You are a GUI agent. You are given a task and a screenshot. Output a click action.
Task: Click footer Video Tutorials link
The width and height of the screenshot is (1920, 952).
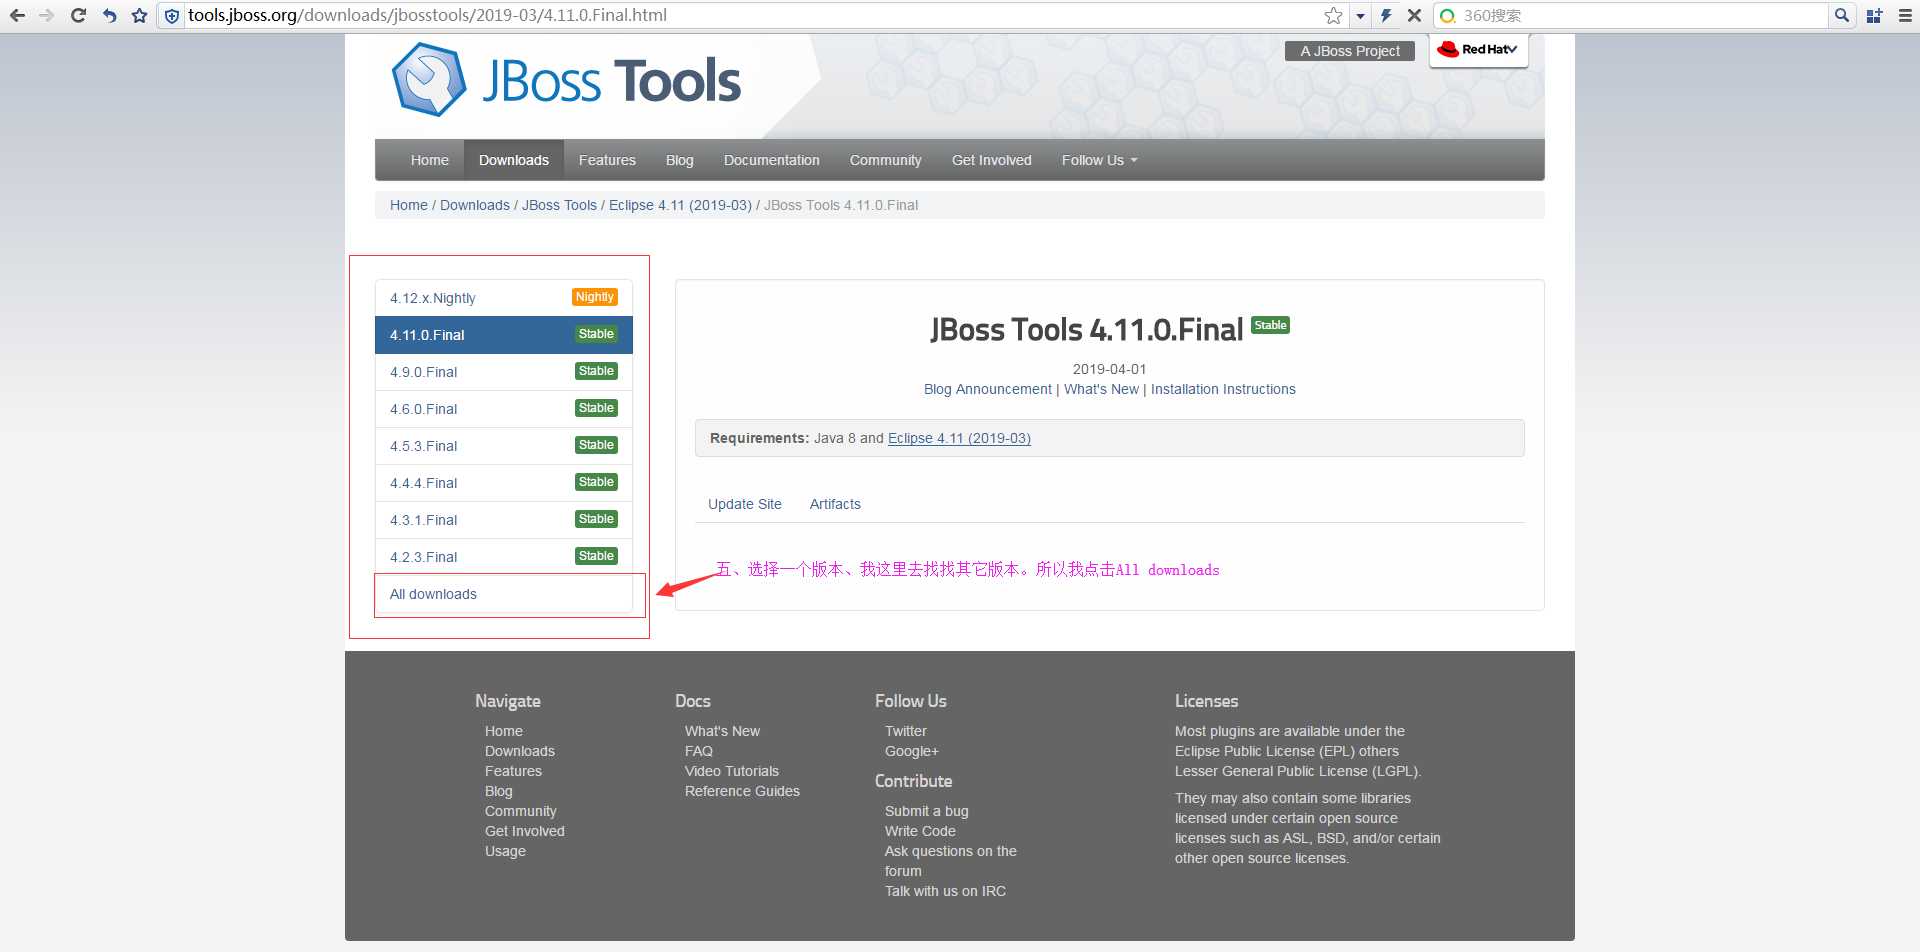tap(732, 771)
